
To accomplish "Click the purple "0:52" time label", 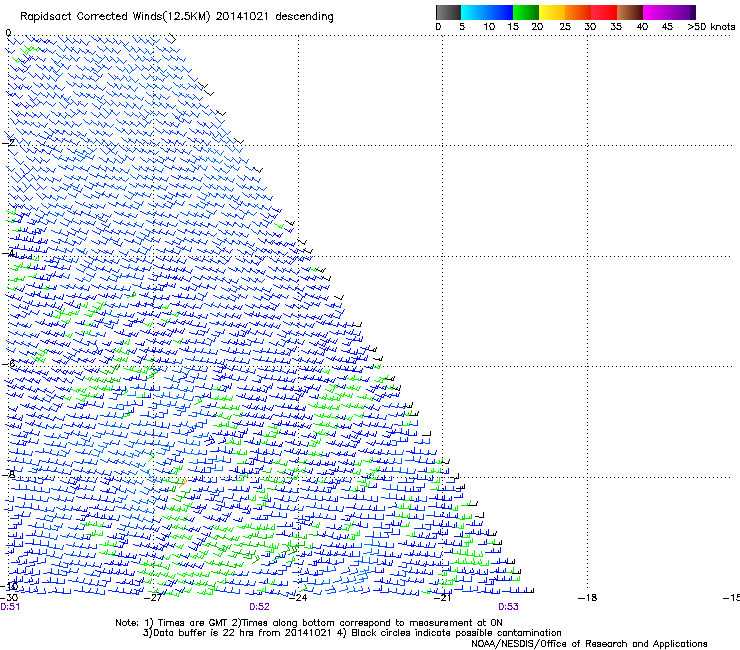I will coord(260,607).
